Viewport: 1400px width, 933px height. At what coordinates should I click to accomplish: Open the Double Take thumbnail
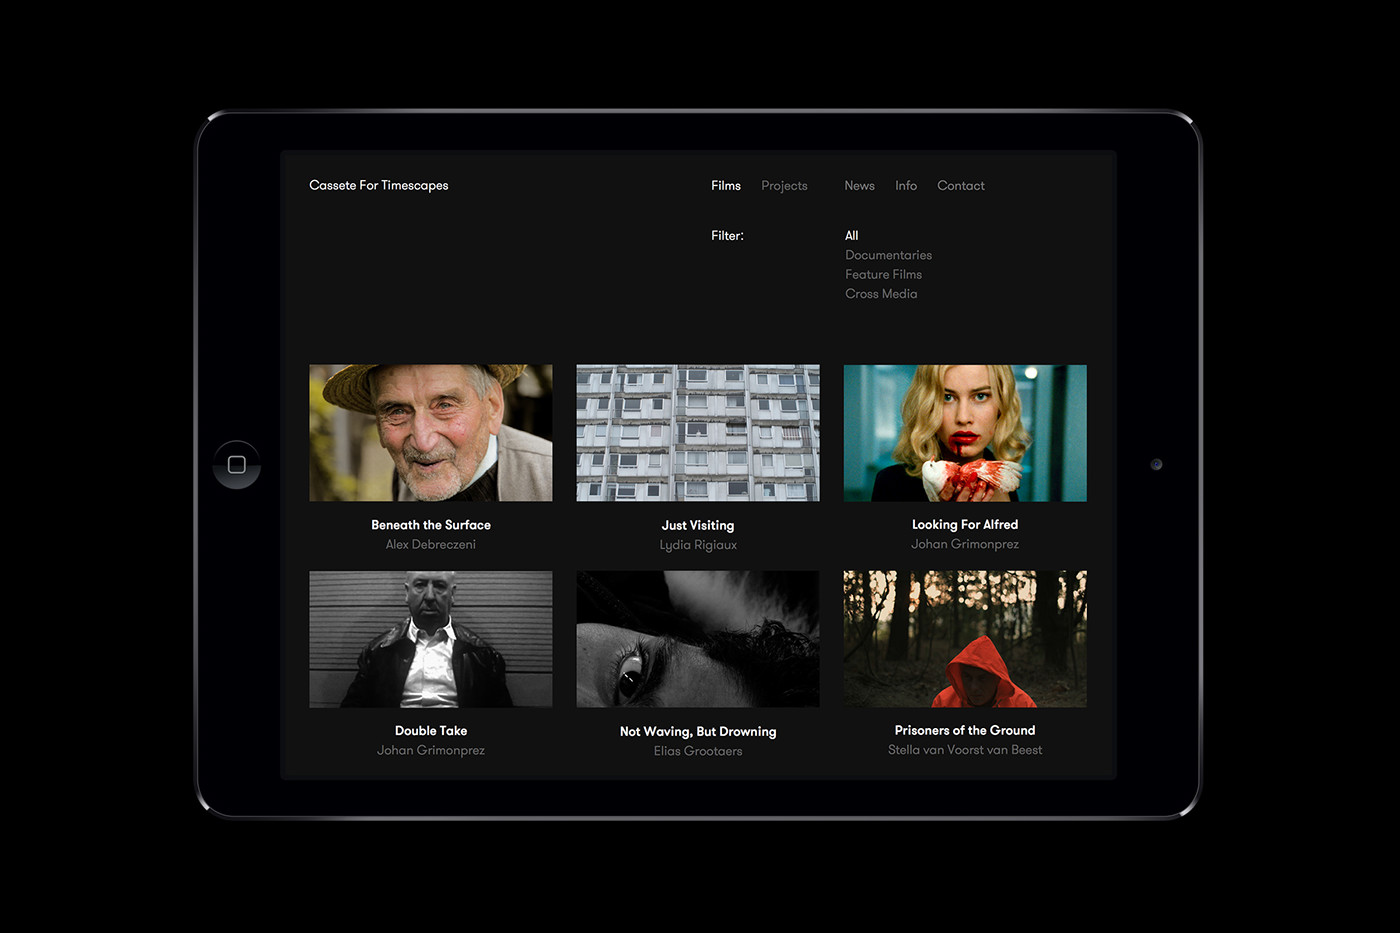tap(430, 639)
